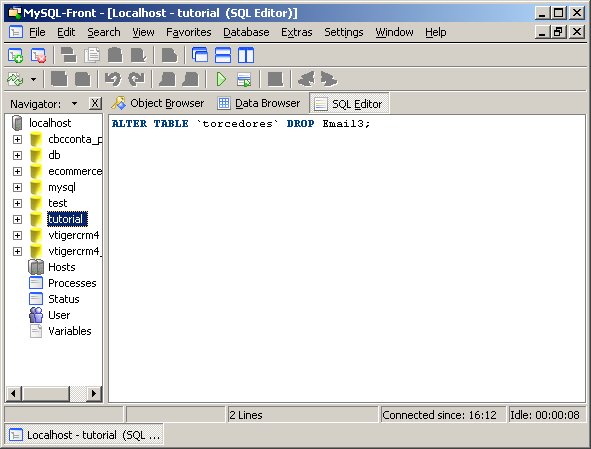Expand the test database node
The height and width of the screenshot is (449, 591).
click(x=17, y=204)
